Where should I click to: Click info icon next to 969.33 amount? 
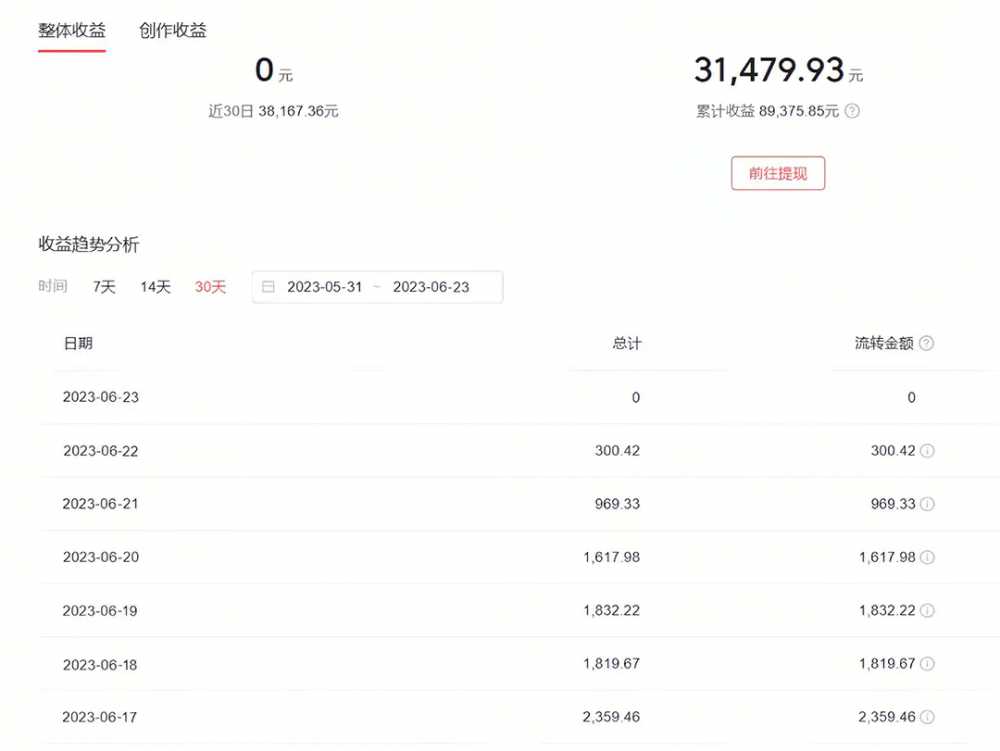[927, 504]
